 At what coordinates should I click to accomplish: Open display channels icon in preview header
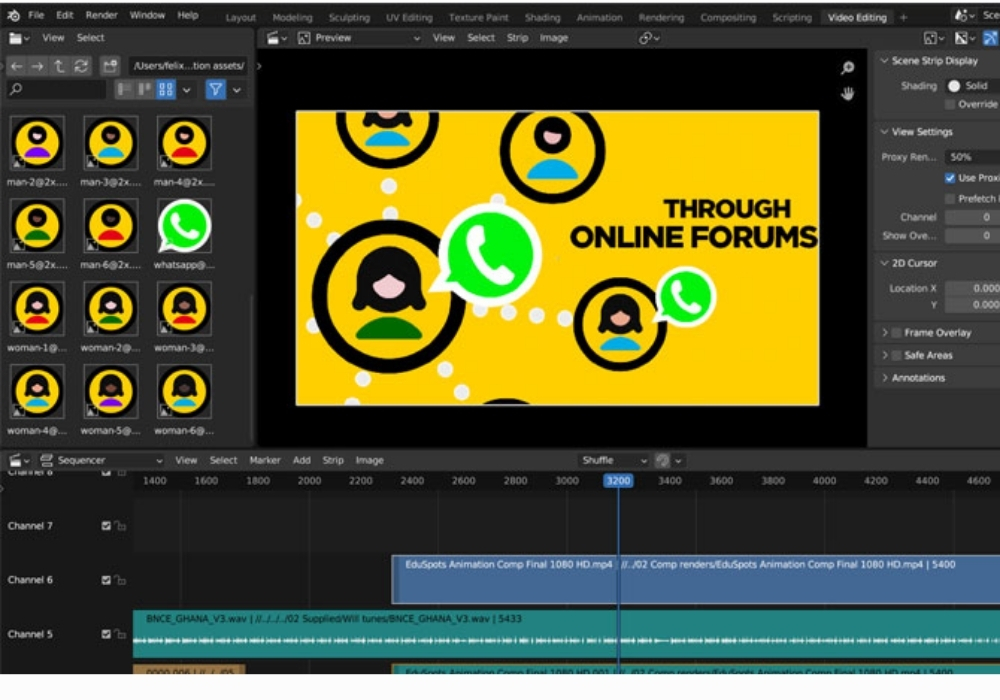pos(934,38)
